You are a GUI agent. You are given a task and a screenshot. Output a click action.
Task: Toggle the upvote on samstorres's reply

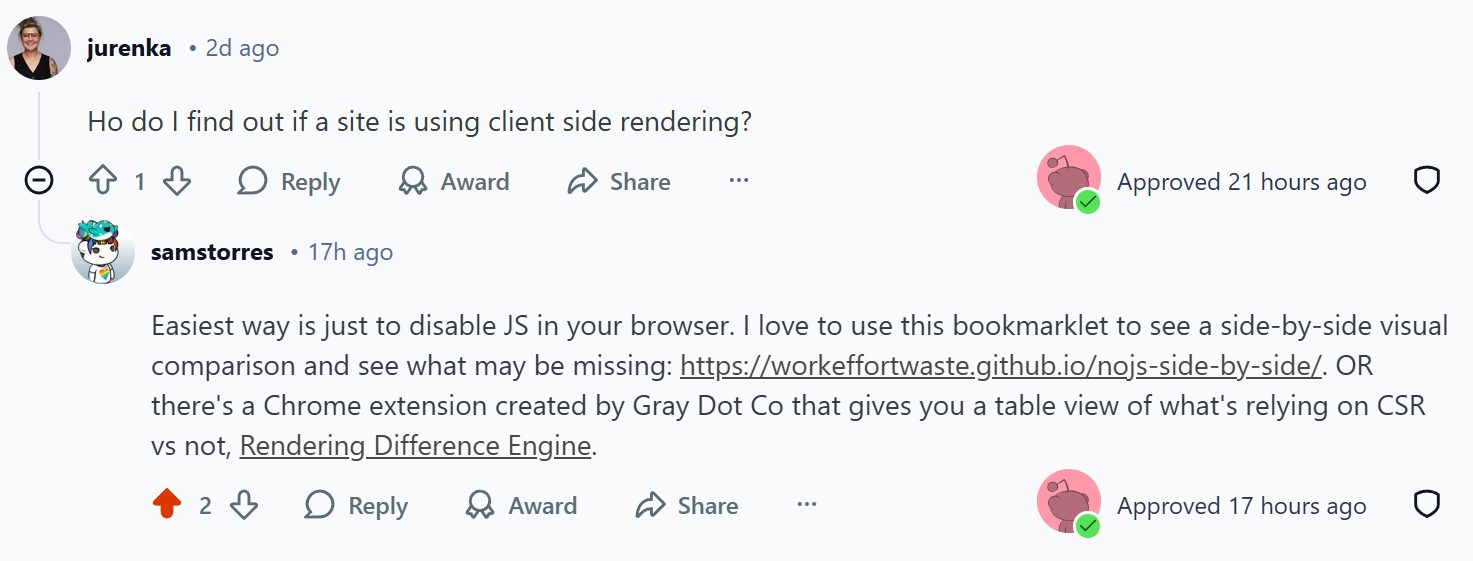pyautogui.click(x=167, y=505)
